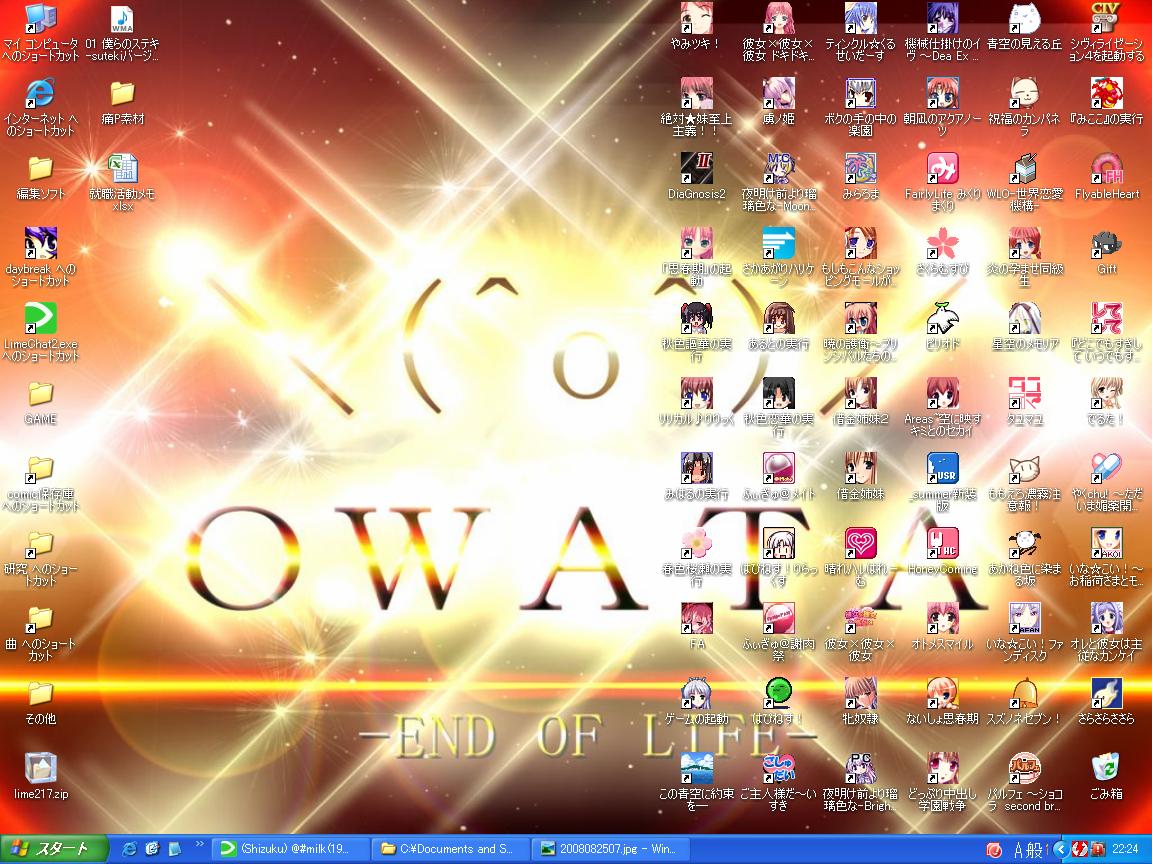Select the さくらむすび shortcut icon

point(943,244)
